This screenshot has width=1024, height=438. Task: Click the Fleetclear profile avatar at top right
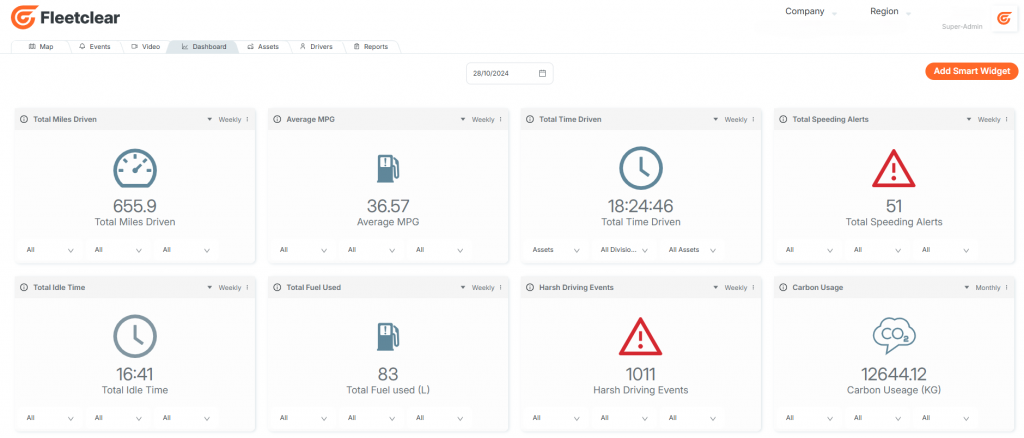coord(1003,19)
